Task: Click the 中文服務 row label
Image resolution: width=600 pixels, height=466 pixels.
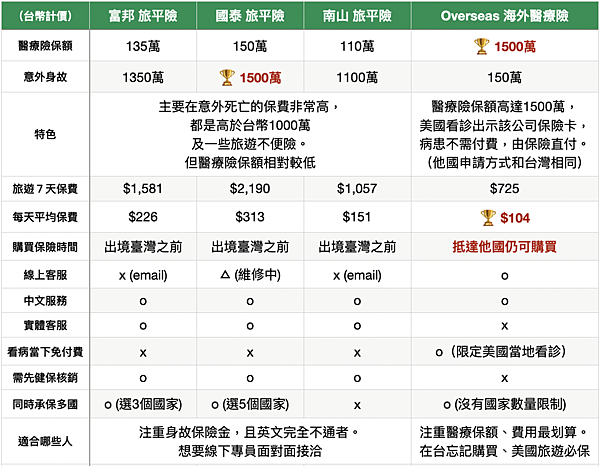Action: click(45, 301)
